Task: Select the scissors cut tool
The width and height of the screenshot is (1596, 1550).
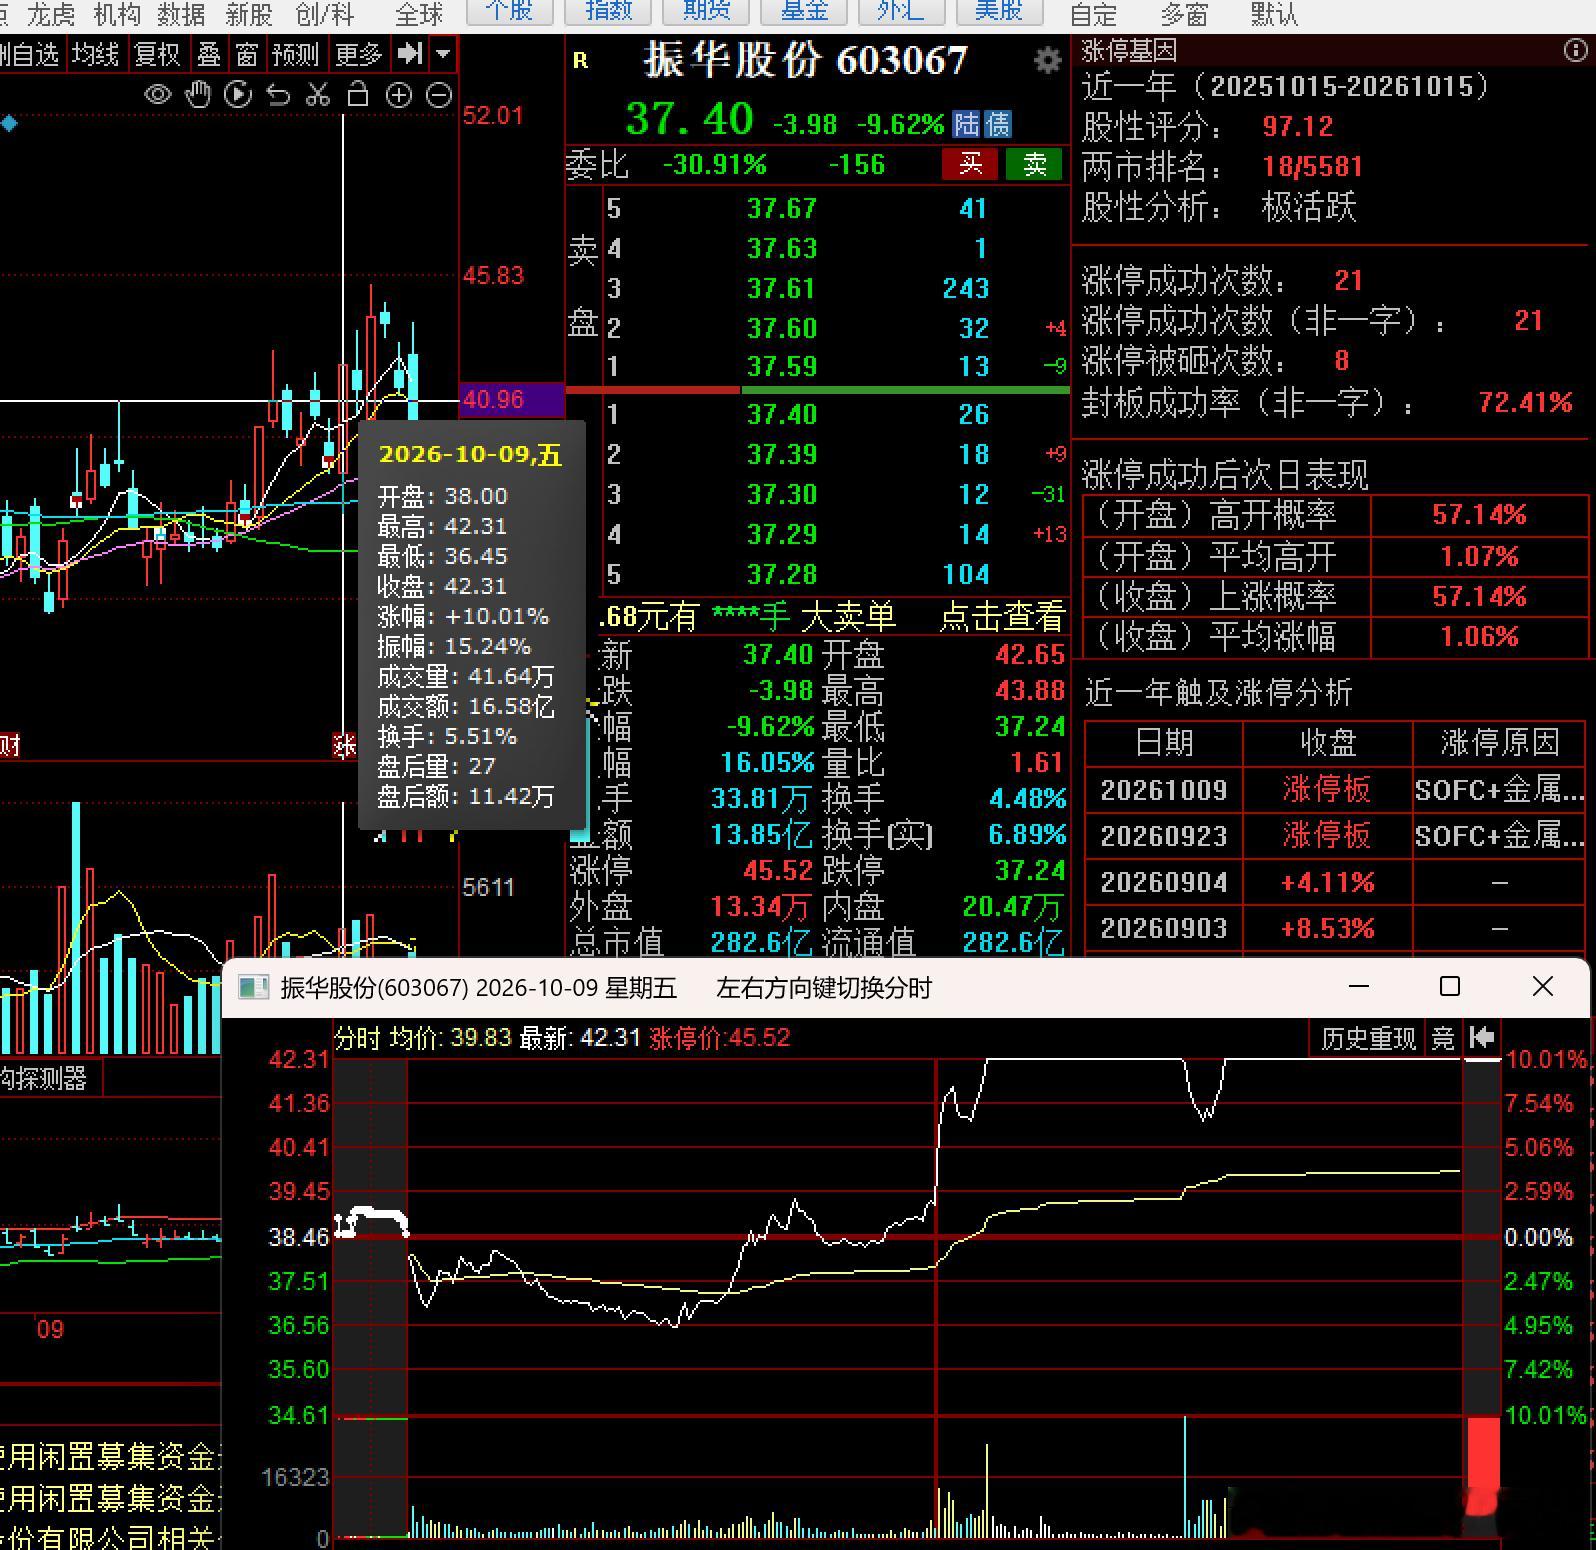Action: click(318, 95)
